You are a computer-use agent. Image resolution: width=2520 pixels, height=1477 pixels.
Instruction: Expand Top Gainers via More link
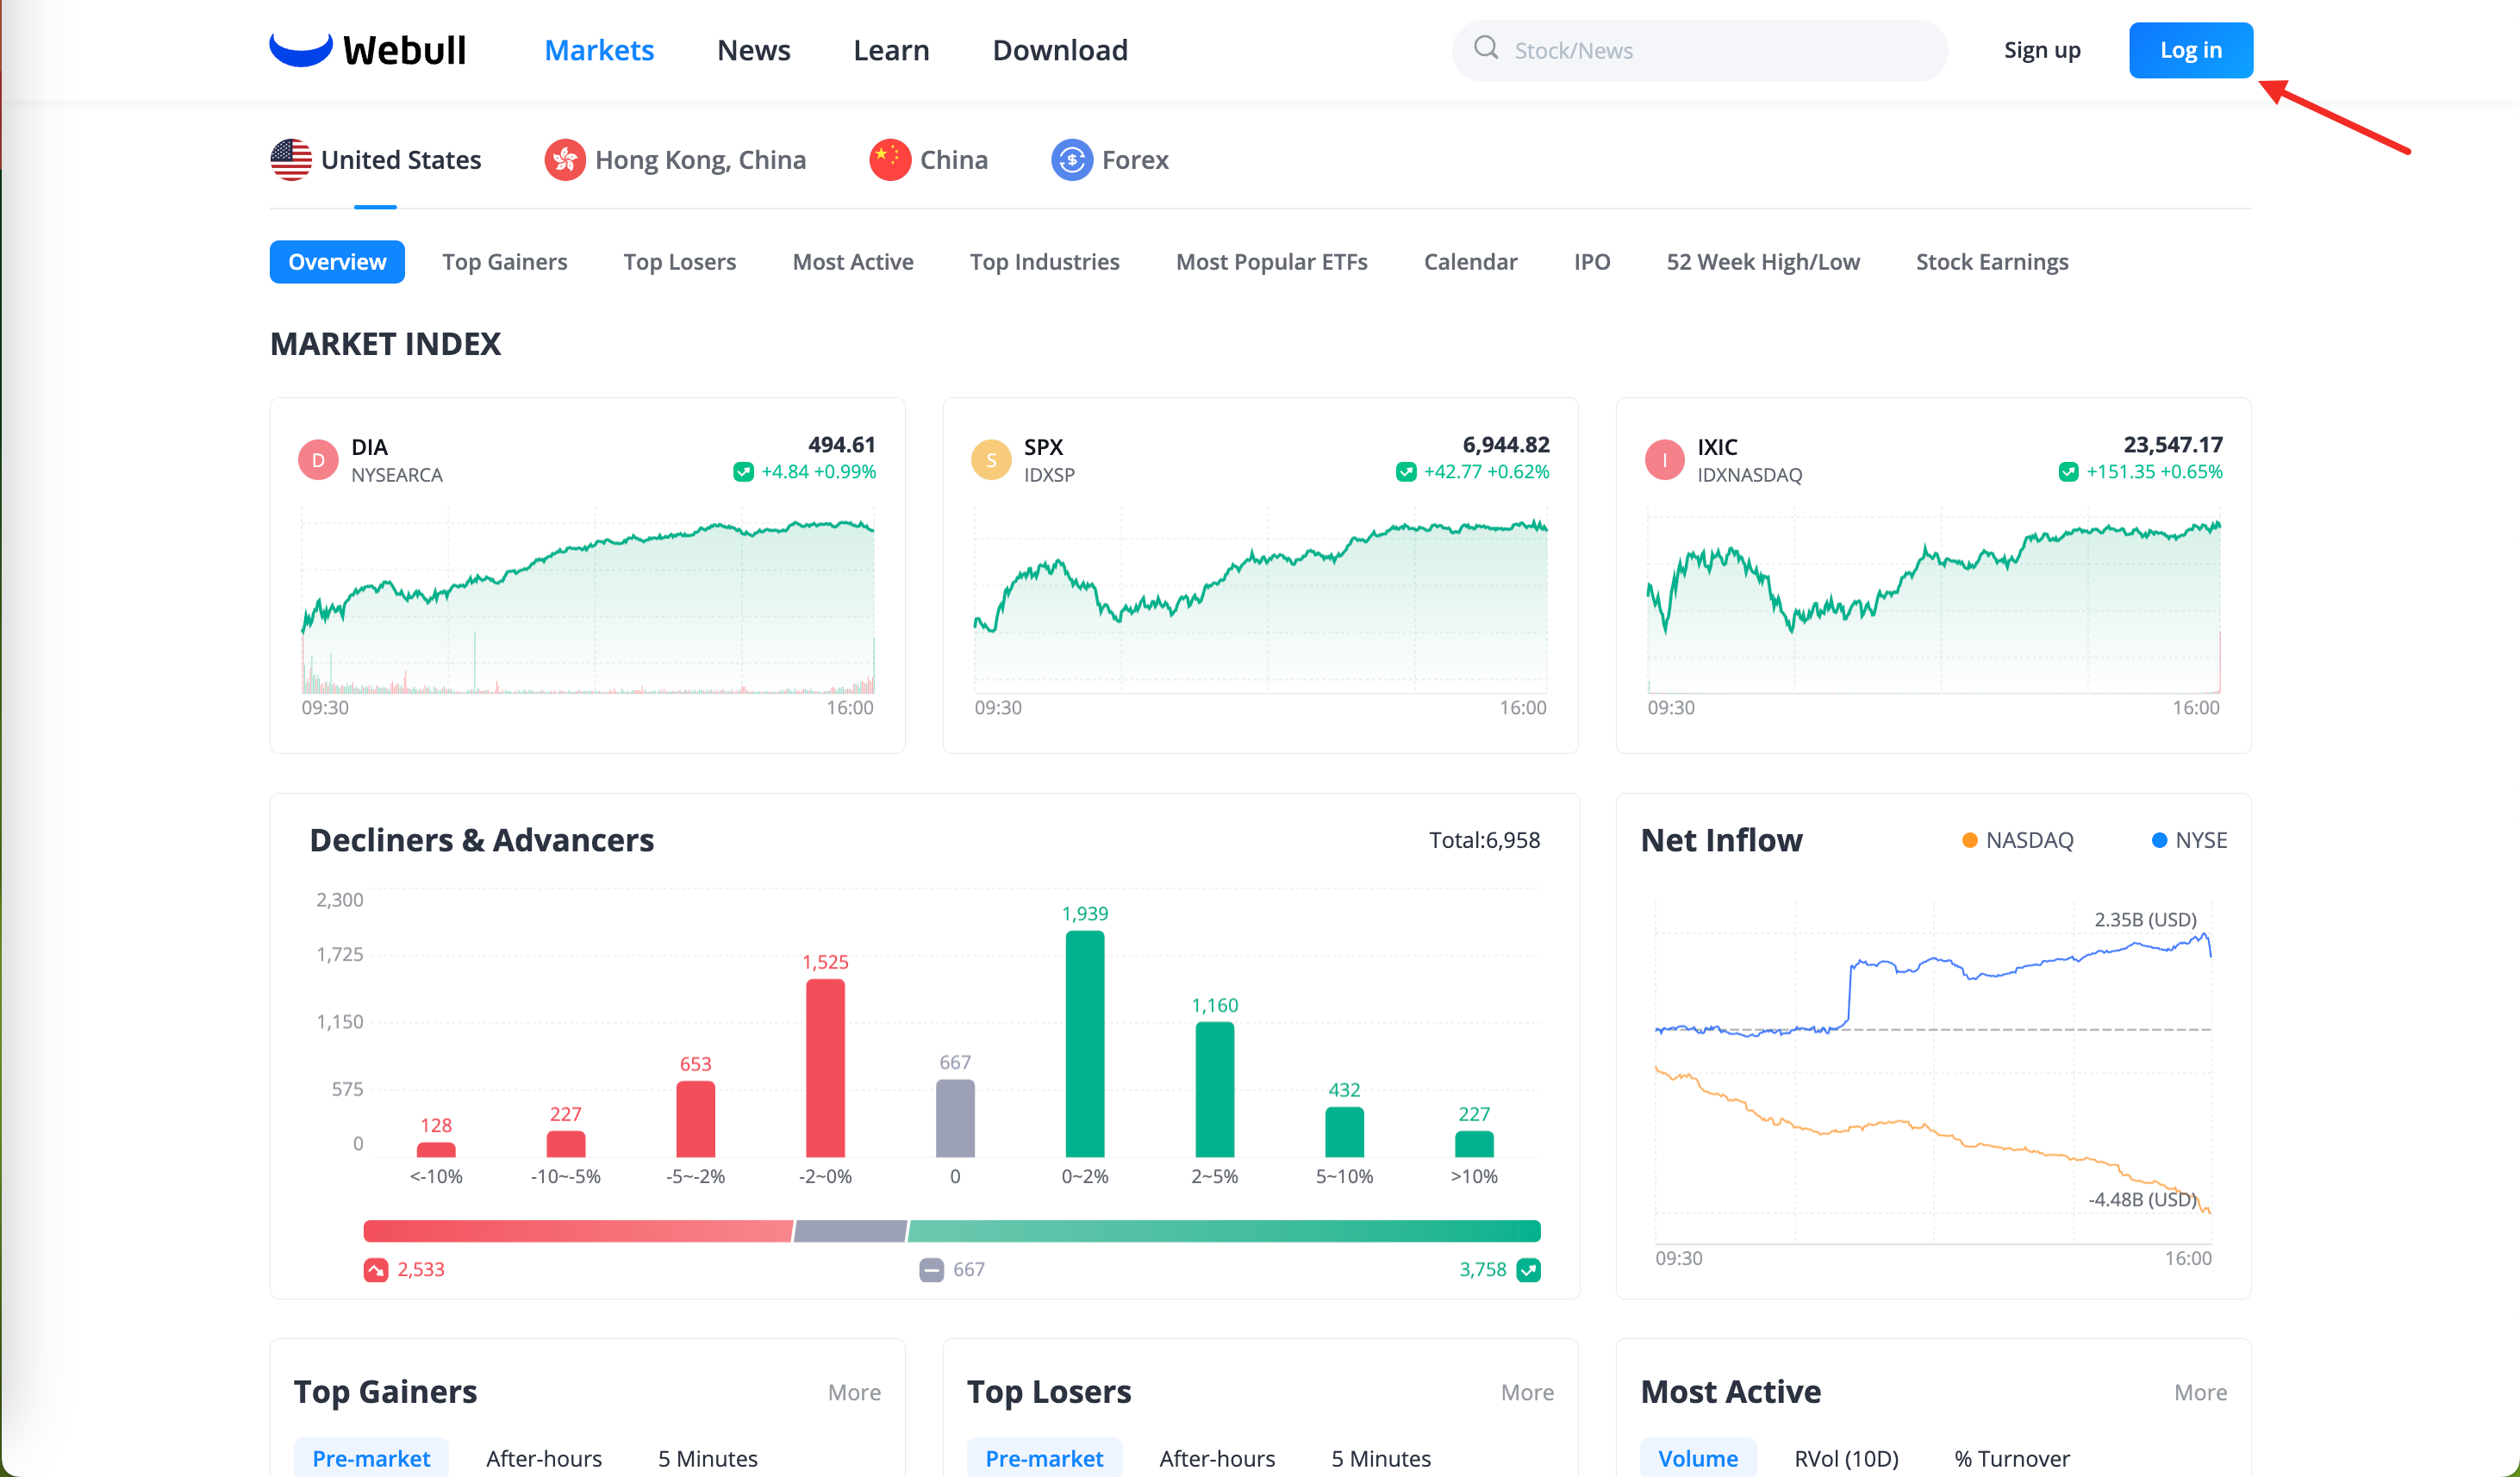854,1392
